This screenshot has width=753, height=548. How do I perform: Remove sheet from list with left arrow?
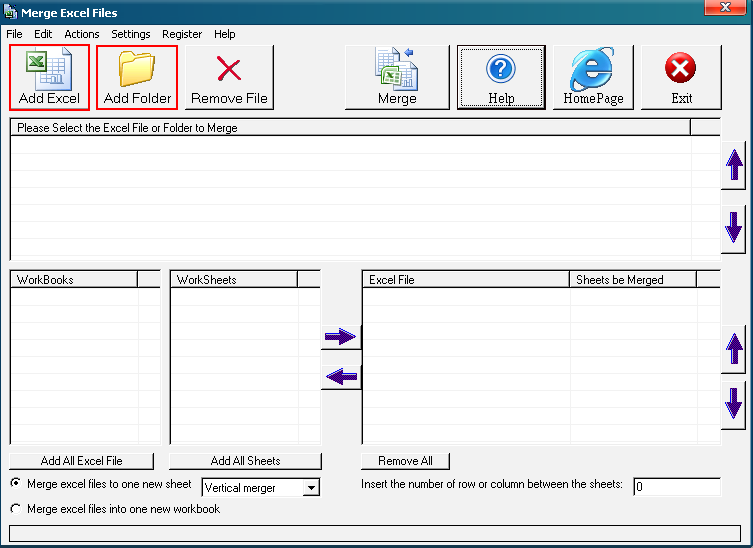tap(341, 377)
